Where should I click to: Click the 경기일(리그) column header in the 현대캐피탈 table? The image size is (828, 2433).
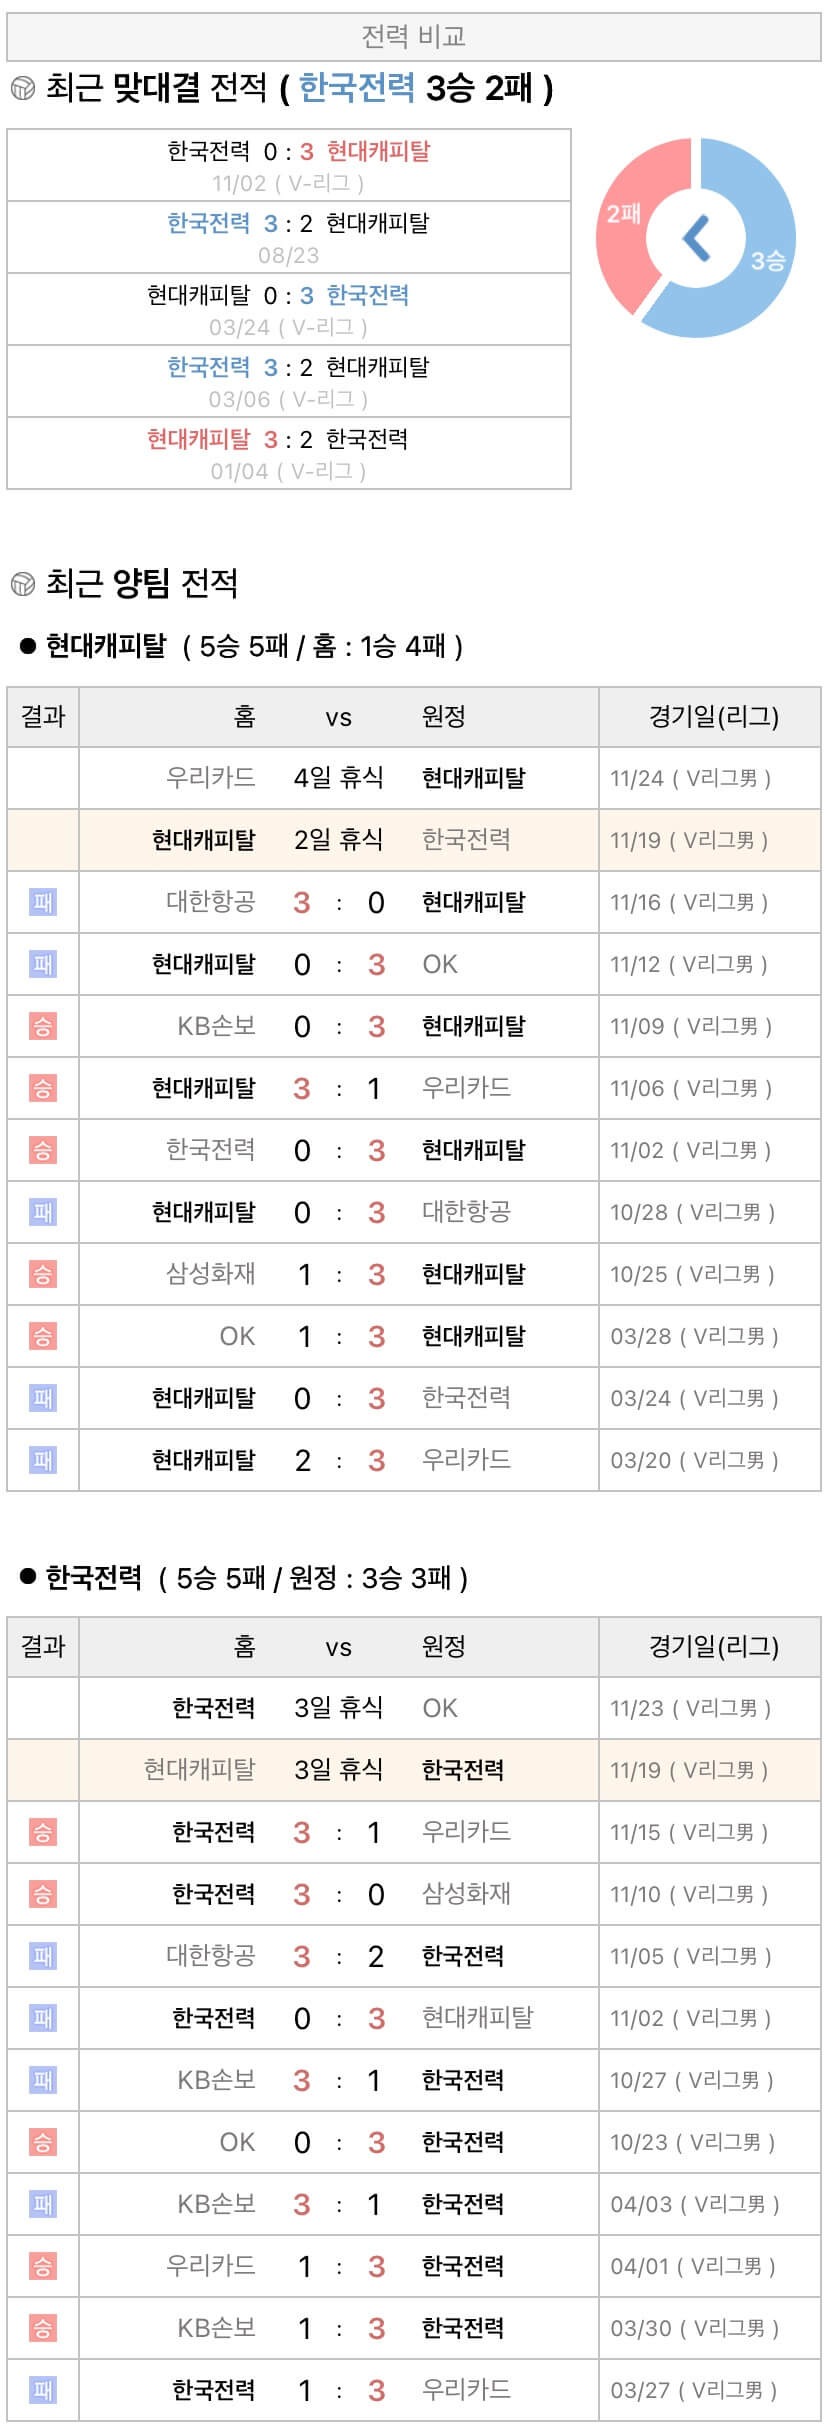(712, 716)
